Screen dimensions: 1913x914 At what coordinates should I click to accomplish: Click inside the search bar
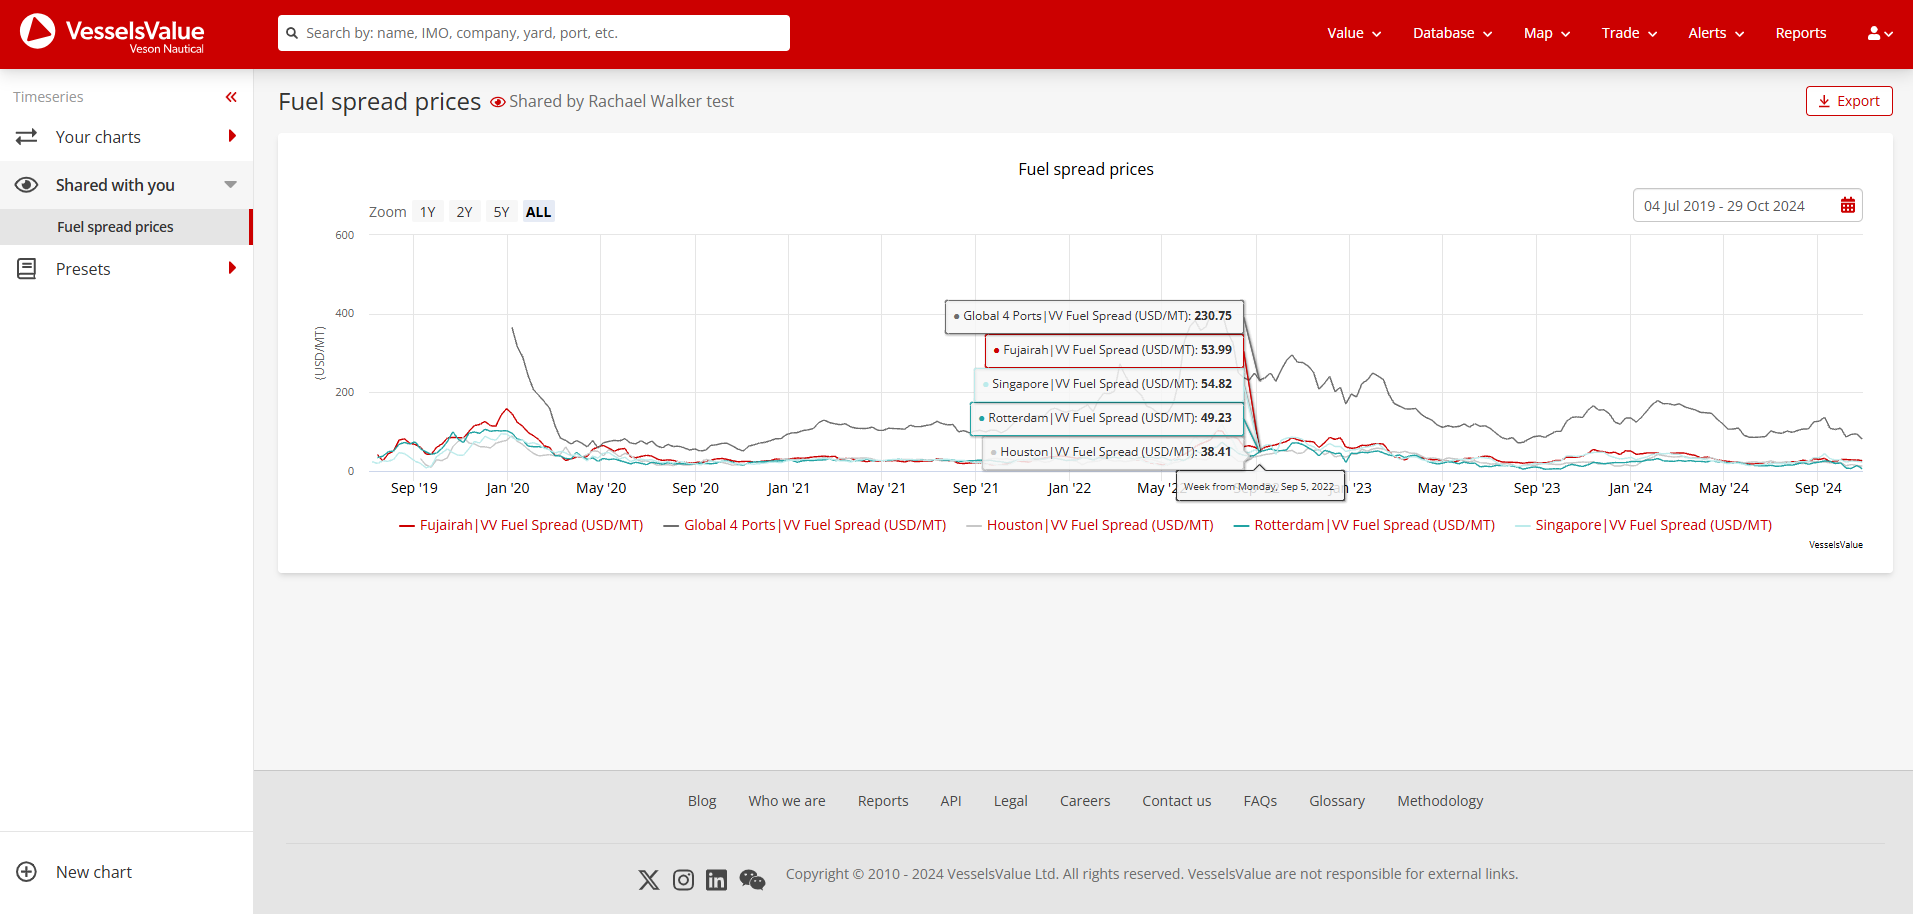[533, 33]
